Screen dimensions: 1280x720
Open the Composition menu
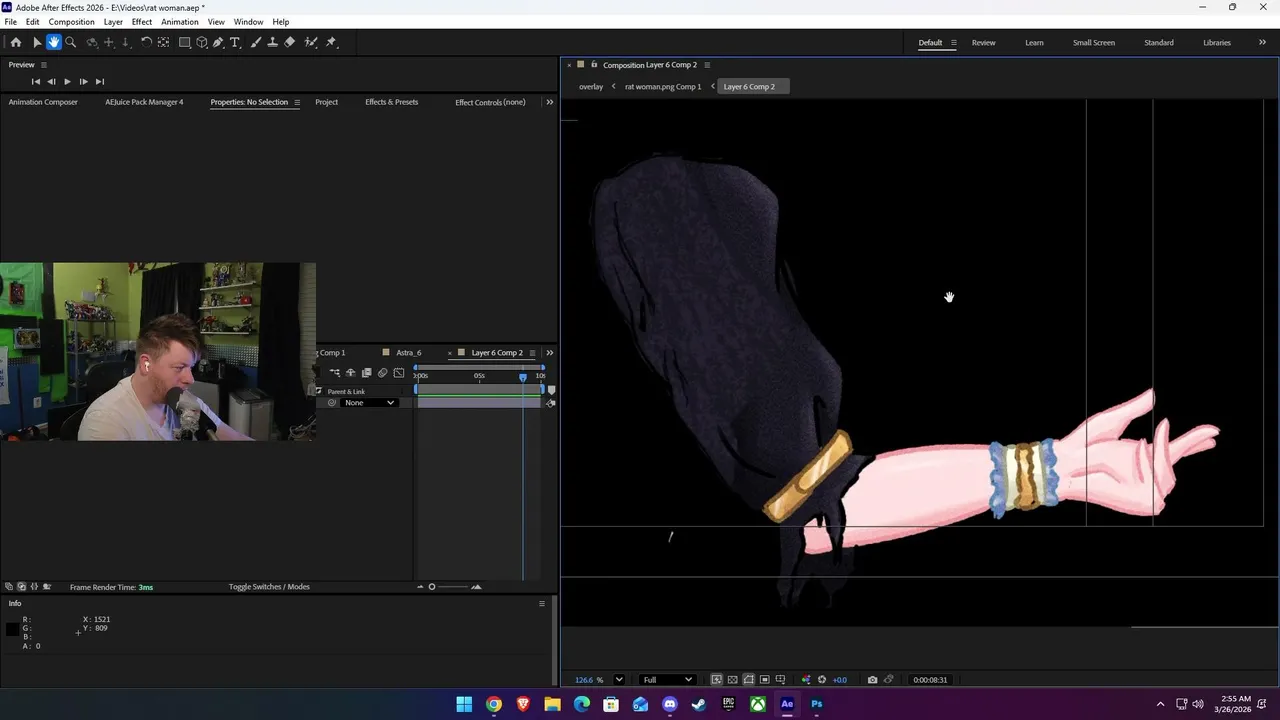pos(72,22)
